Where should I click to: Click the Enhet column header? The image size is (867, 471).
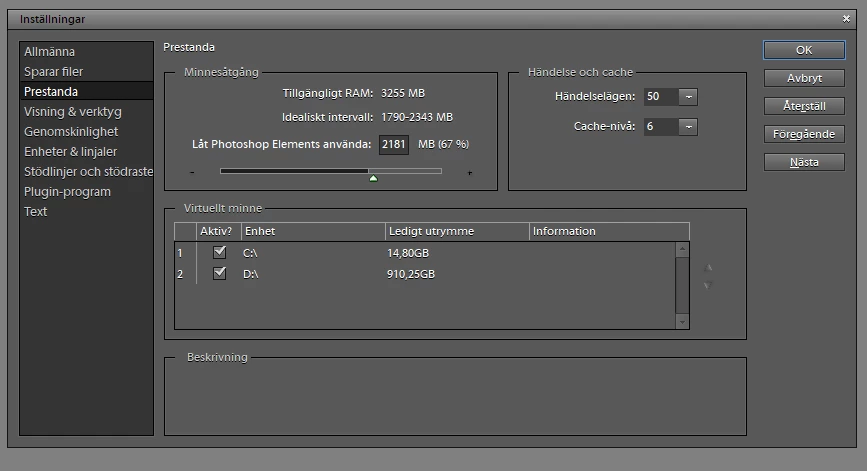pyautogui.click(x=314, y=231)
